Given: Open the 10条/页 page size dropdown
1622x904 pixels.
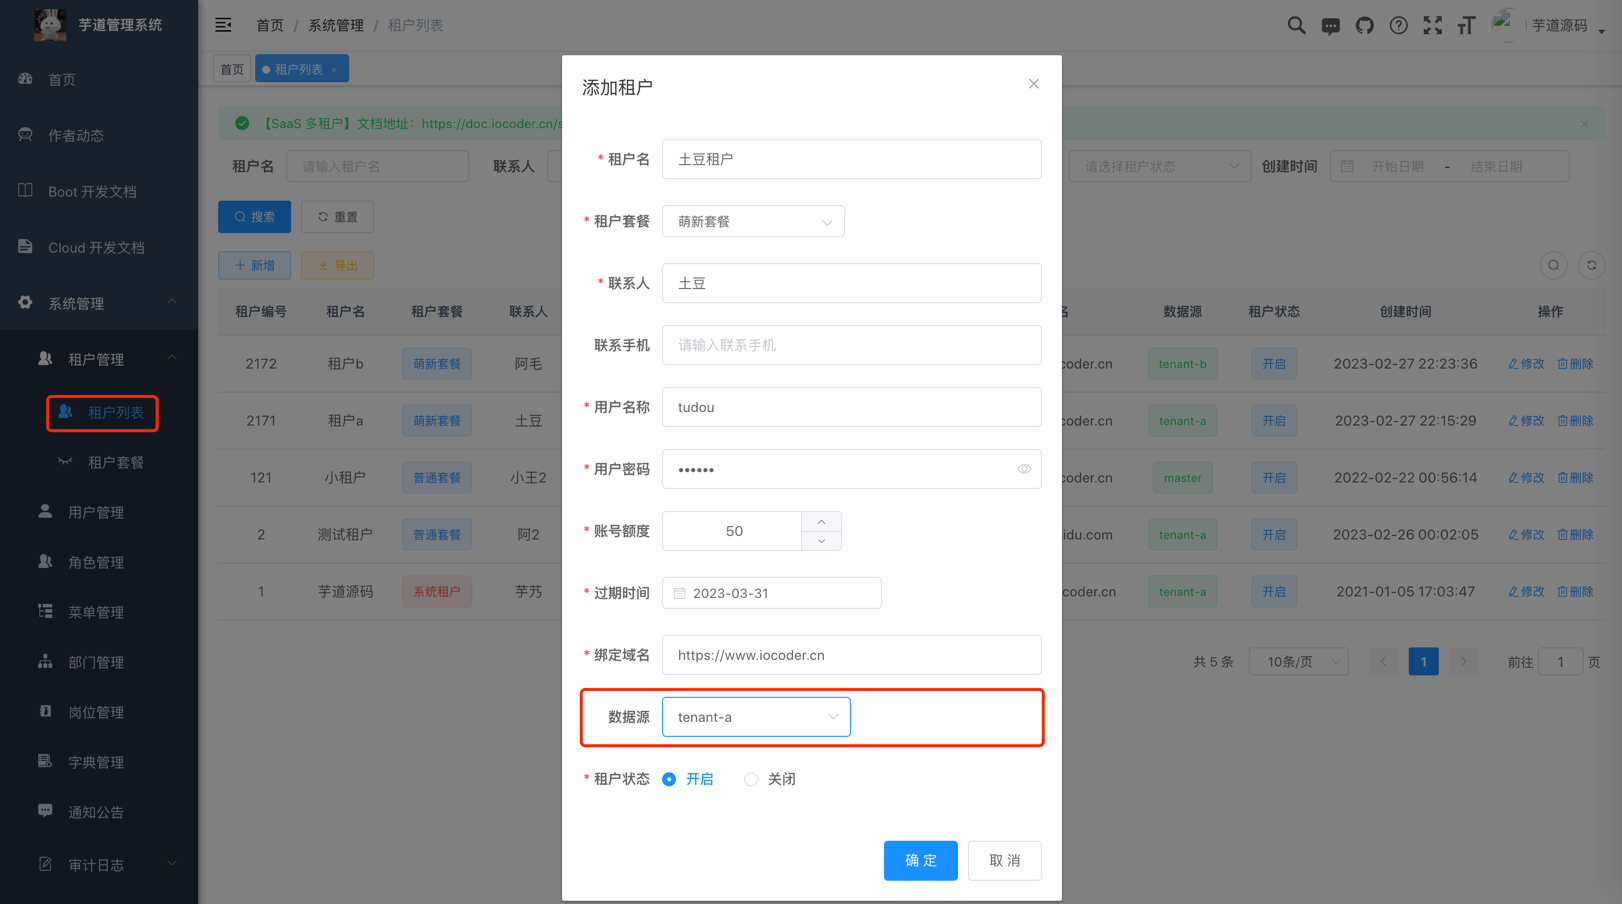Looking at the screenshot, I should pyautogui.click(x=1297, y=661).
